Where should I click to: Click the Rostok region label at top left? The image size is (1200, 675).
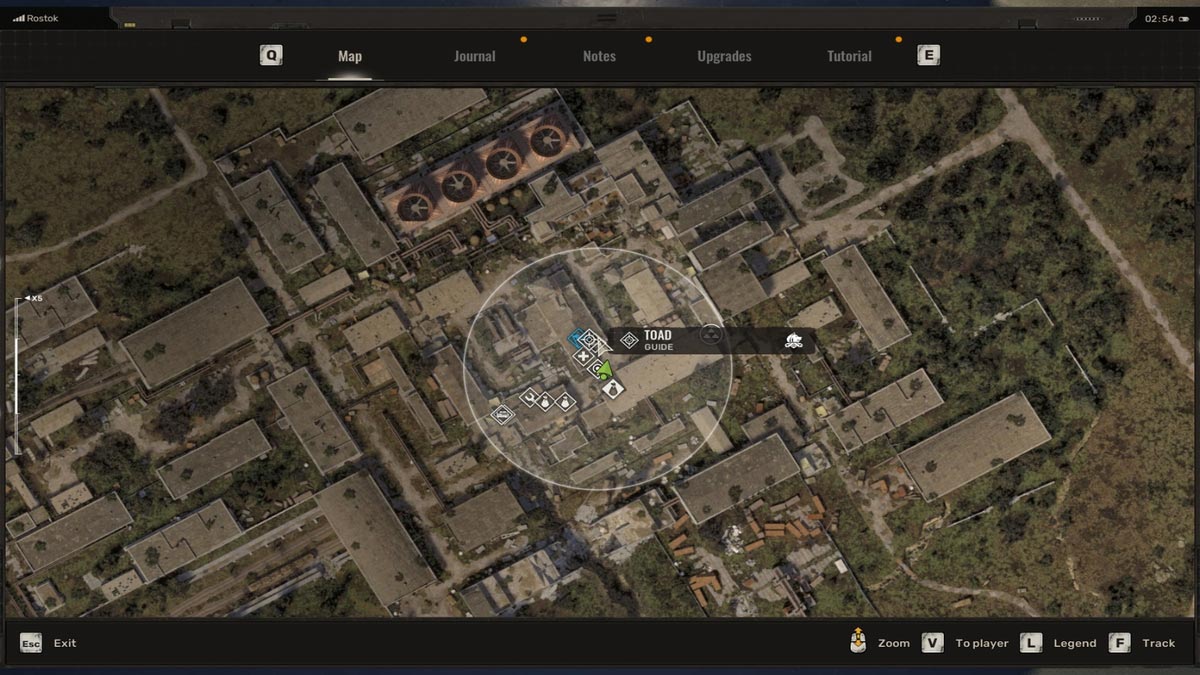(x=40, y=17)
